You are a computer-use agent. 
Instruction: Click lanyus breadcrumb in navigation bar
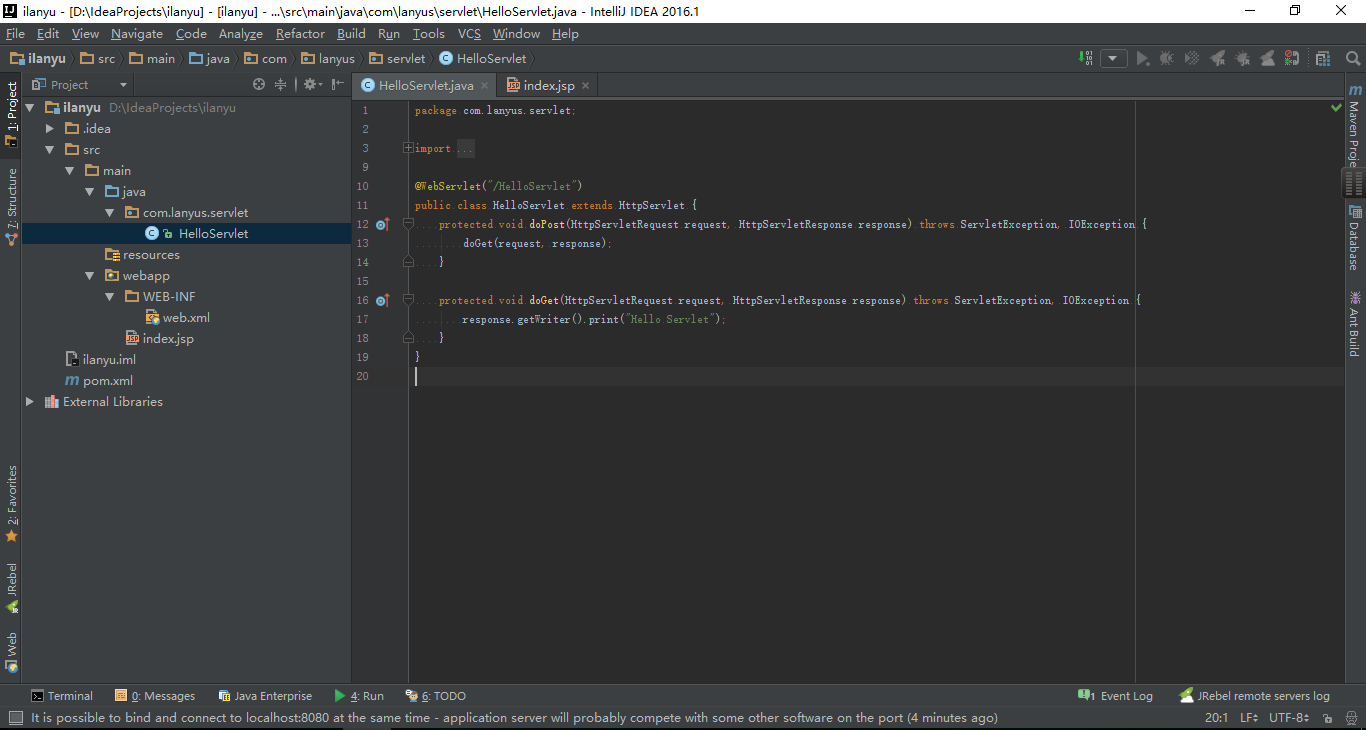click(328, 59)
